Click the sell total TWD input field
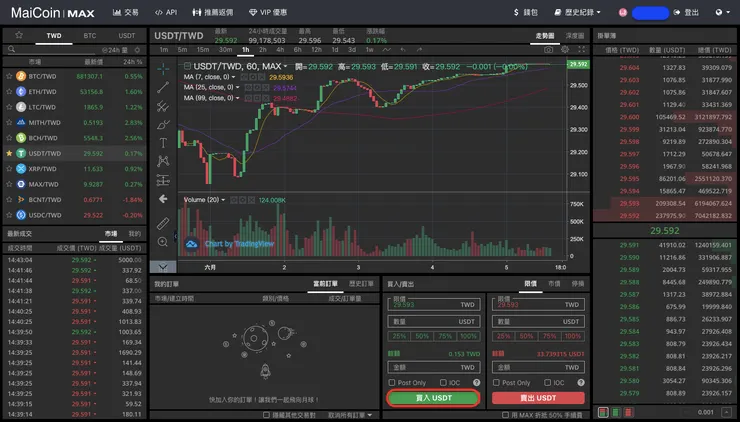The width and height of the screenshot is (740, 422). 538,367
